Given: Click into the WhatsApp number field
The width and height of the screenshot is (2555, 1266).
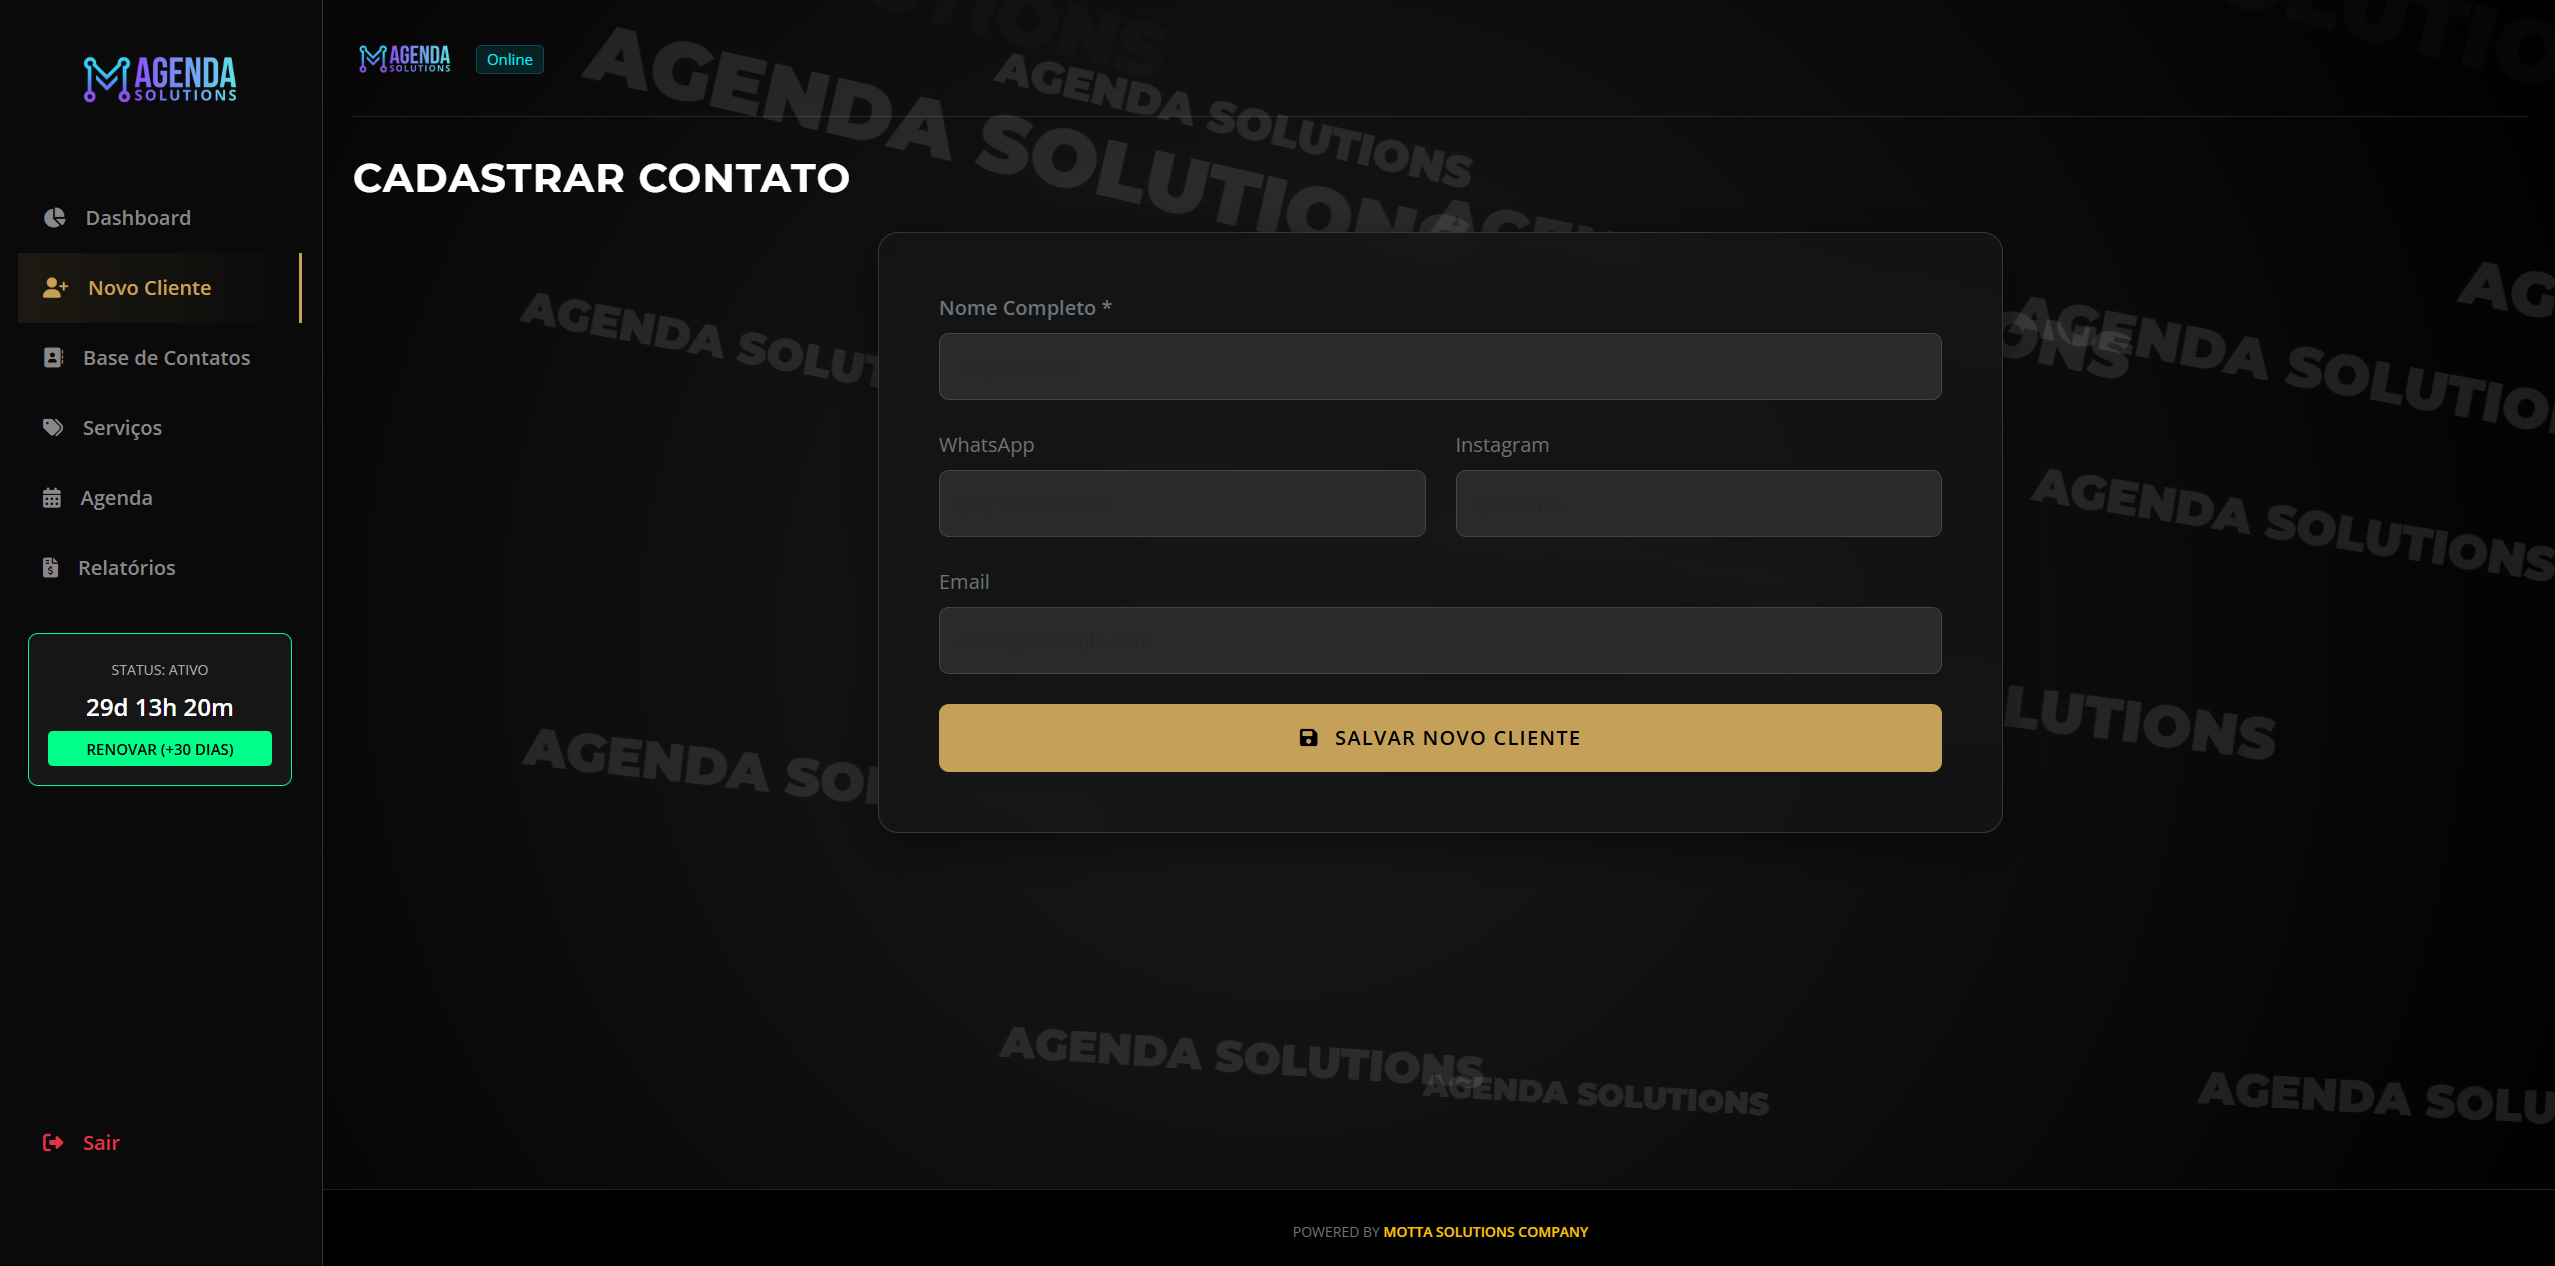Looking at the screenshot, I should pyautogui.click(x=1182, y=504).
